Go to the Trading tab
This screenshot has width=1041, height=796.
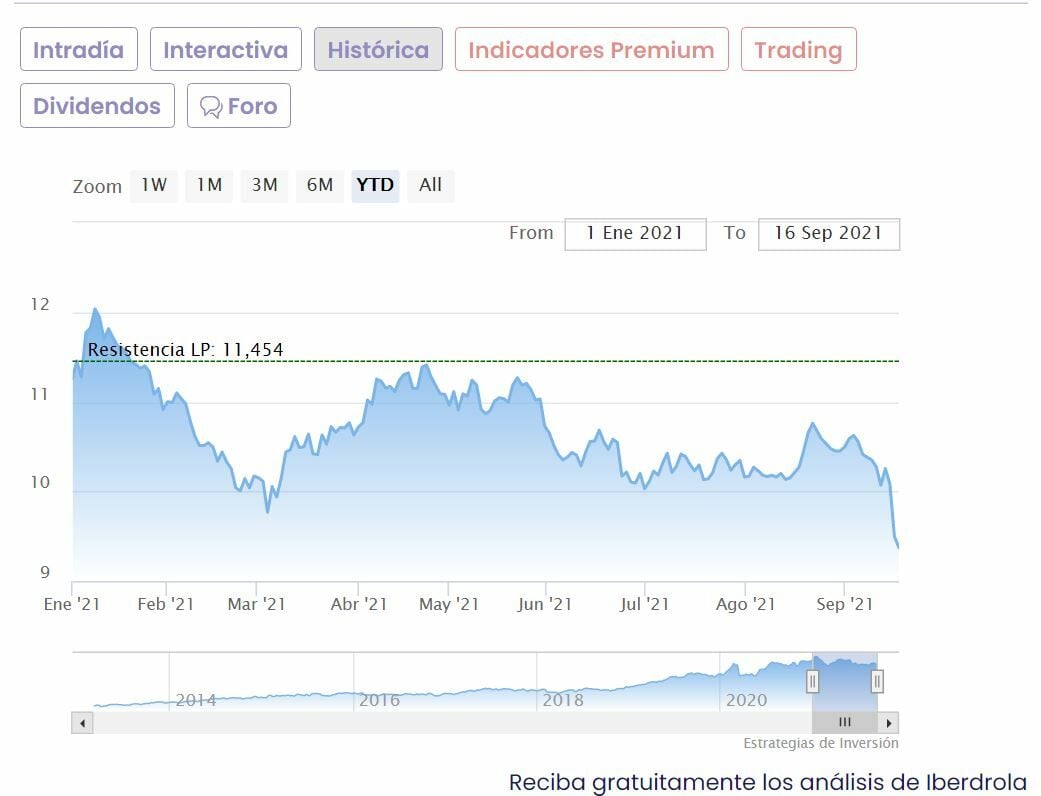point(798,50)
